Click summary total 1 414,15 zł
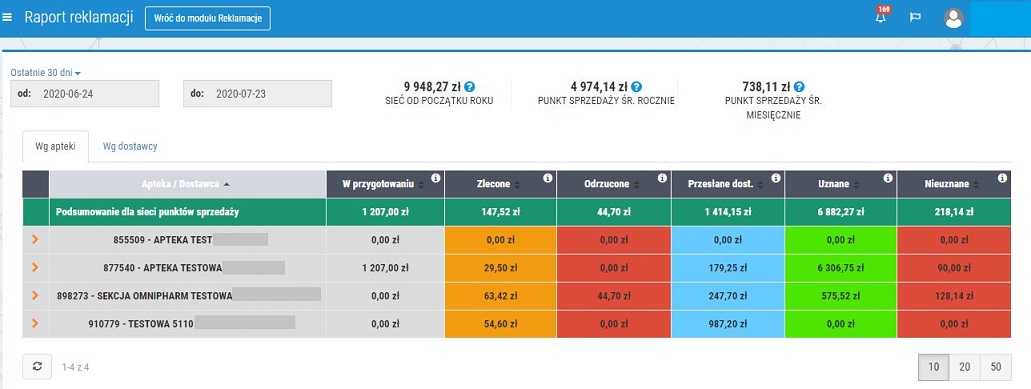Viewport: 1031px width, 389px height. tap(728, 212)
